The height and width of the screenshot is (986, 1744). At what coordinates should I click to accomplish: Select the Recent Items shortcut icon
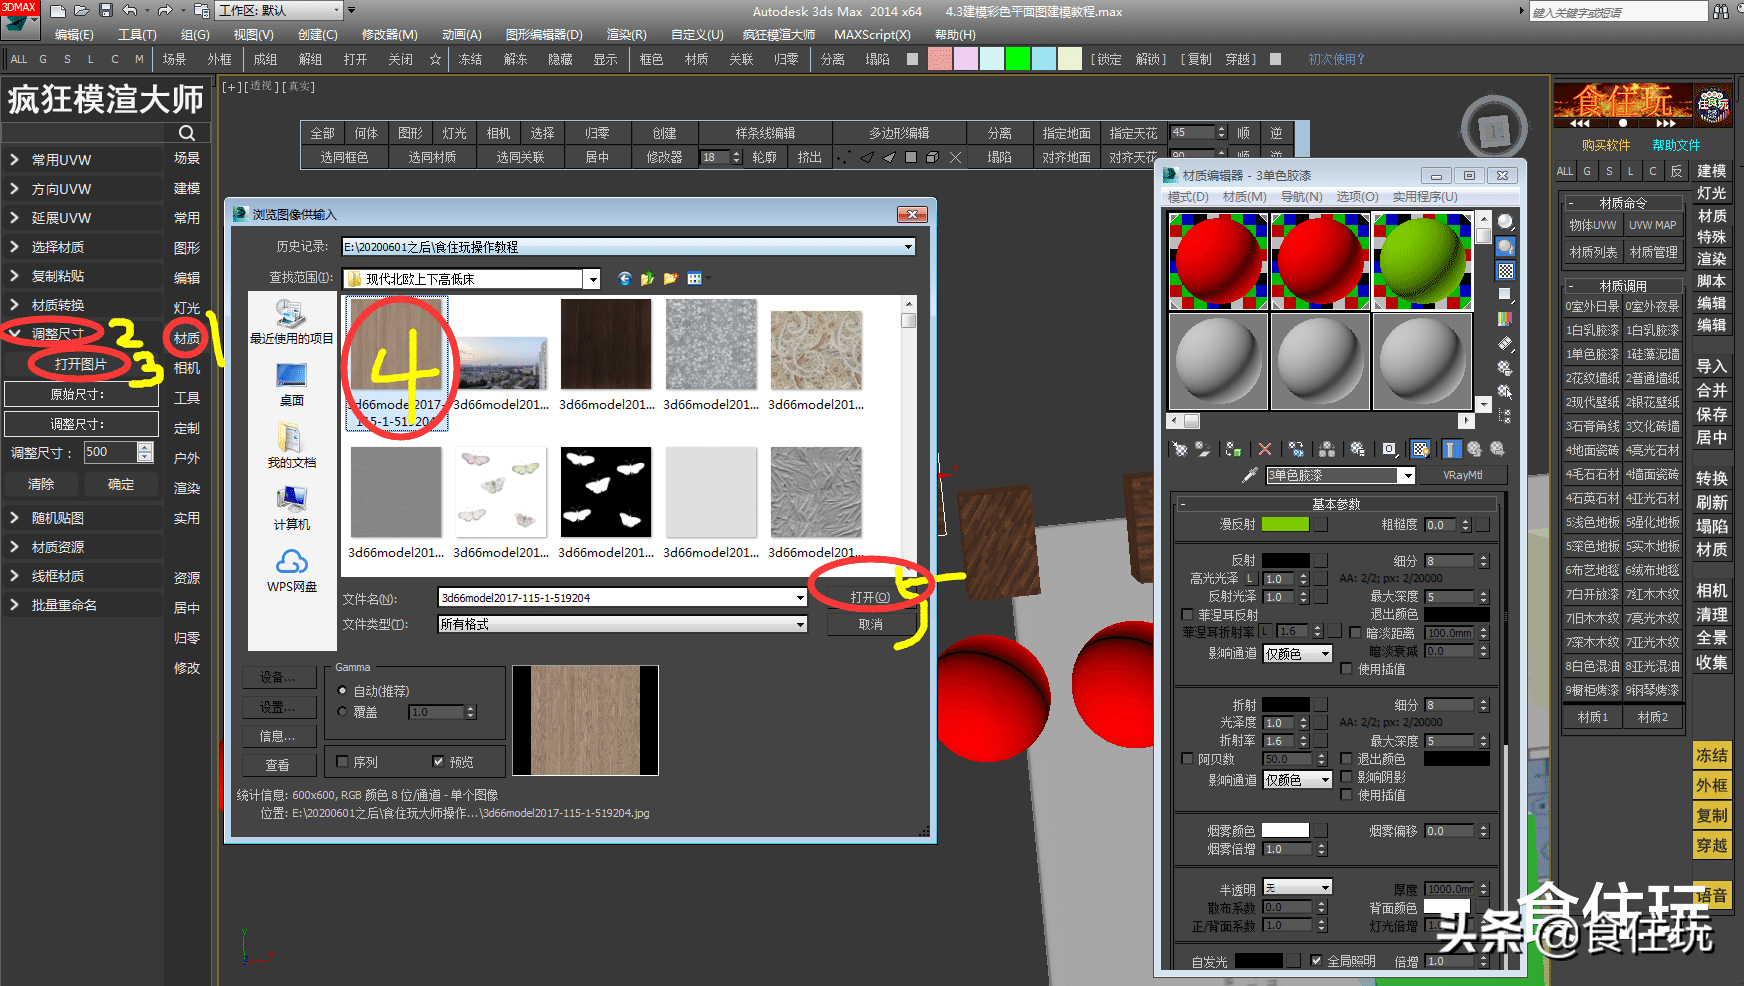[x=291, y=322]
